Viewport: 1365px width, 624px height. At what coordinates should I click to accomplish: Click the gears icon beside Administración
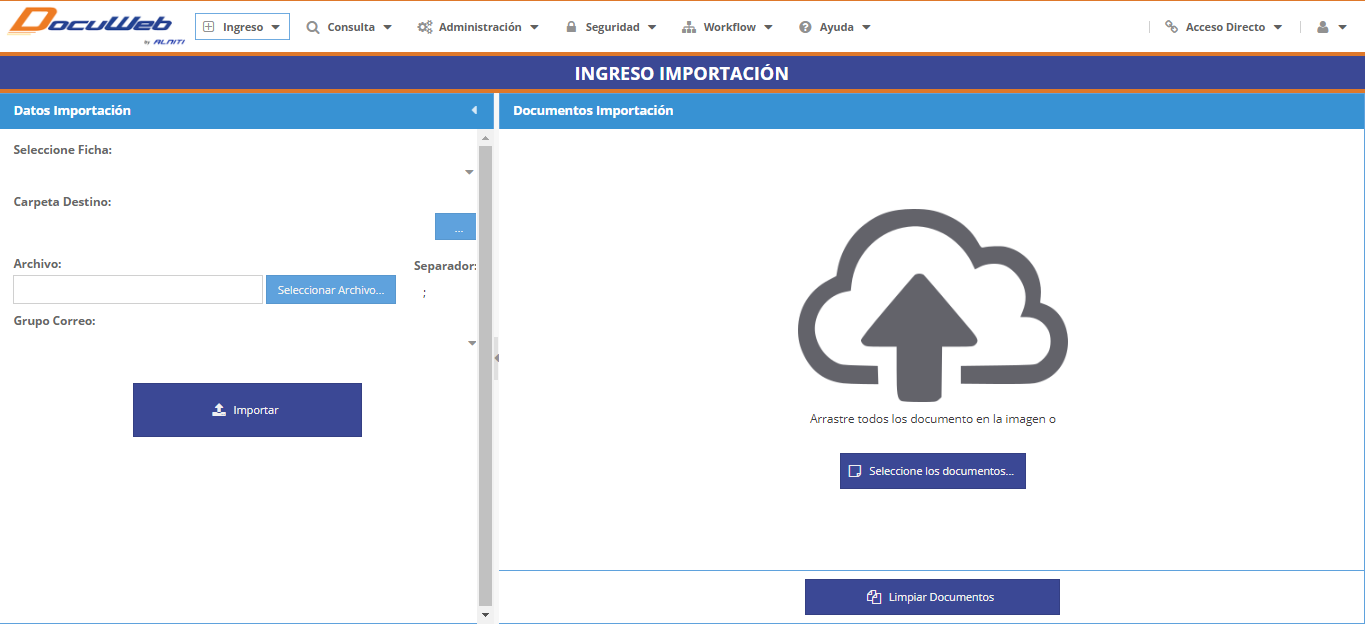click(424, 27)
